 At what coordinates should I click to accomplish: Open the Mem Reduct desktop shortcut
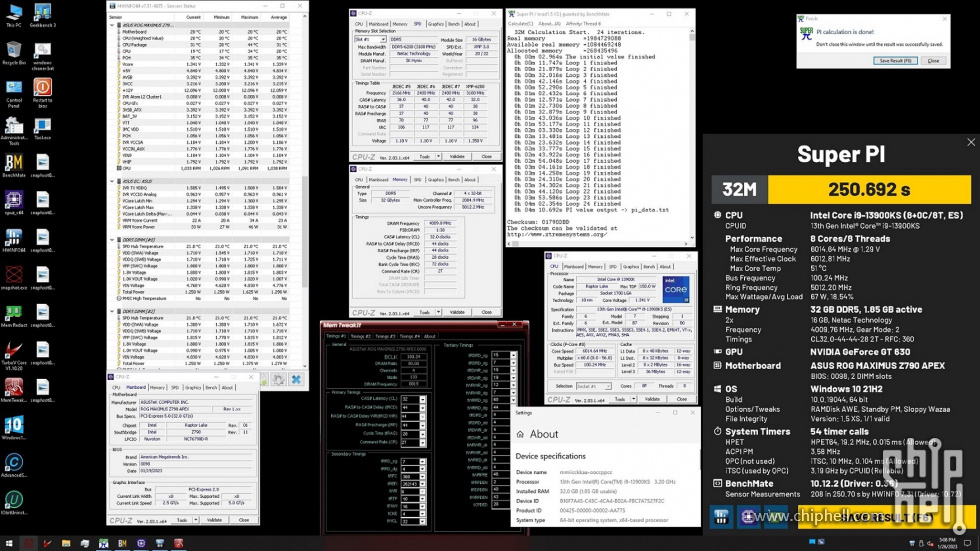point(14,315)
